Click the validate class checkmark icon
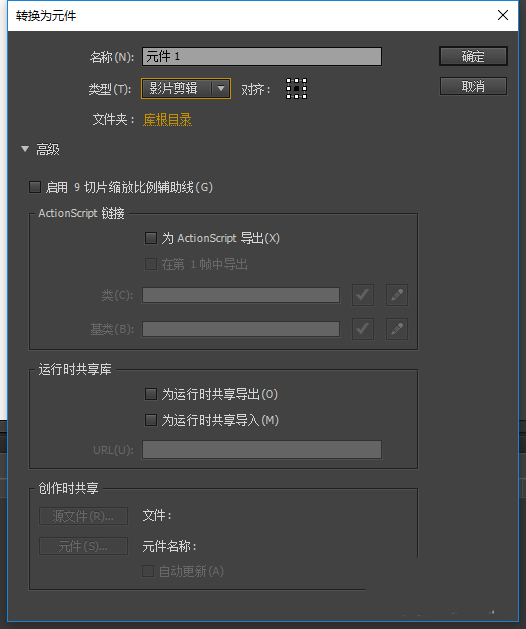 [x=363, y=295]
